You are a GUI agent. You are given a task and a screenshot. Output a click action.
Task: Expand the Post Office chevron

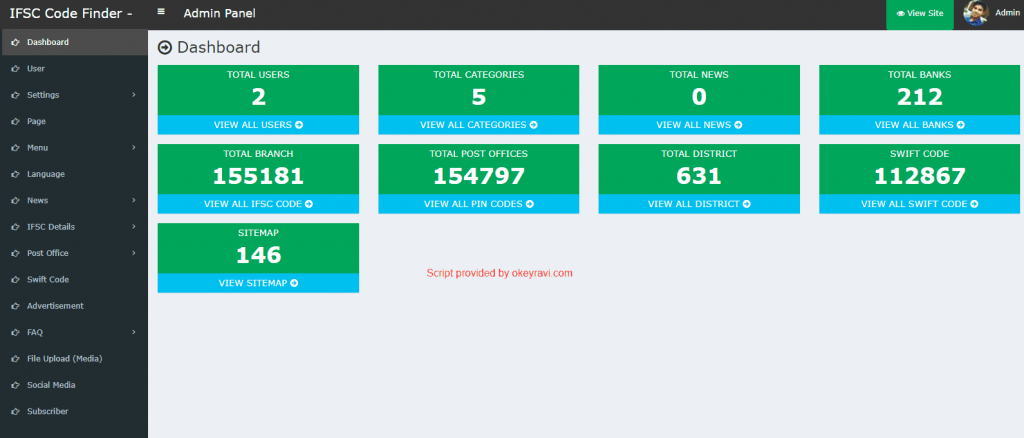click(134, 253)
